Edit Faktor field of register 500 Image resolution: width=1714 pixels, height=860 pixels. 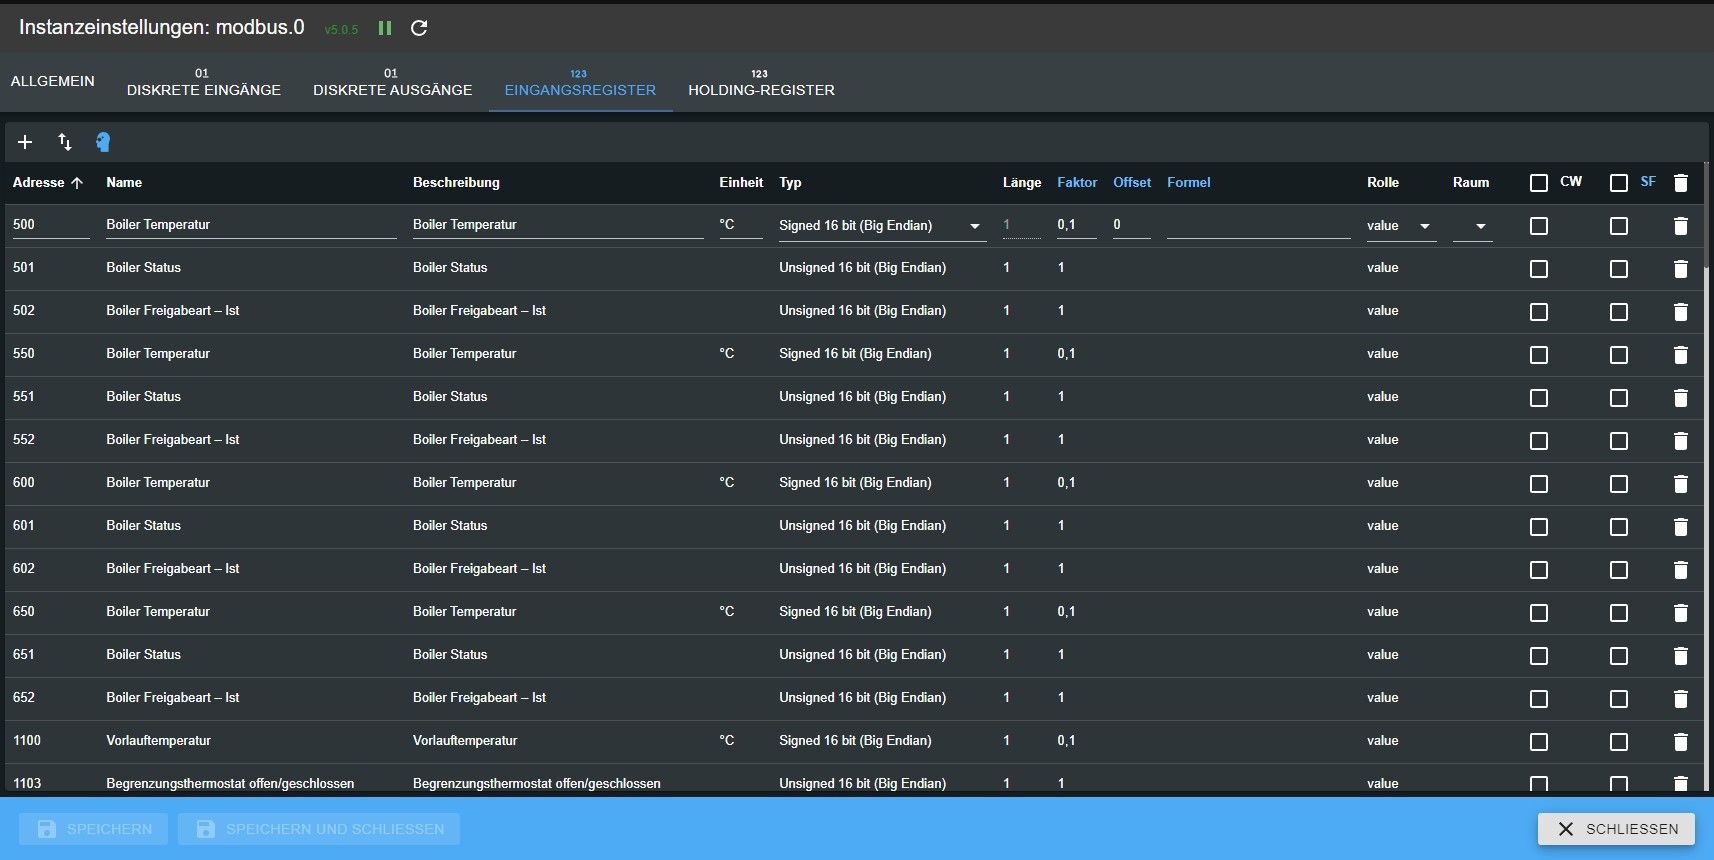1076,225
